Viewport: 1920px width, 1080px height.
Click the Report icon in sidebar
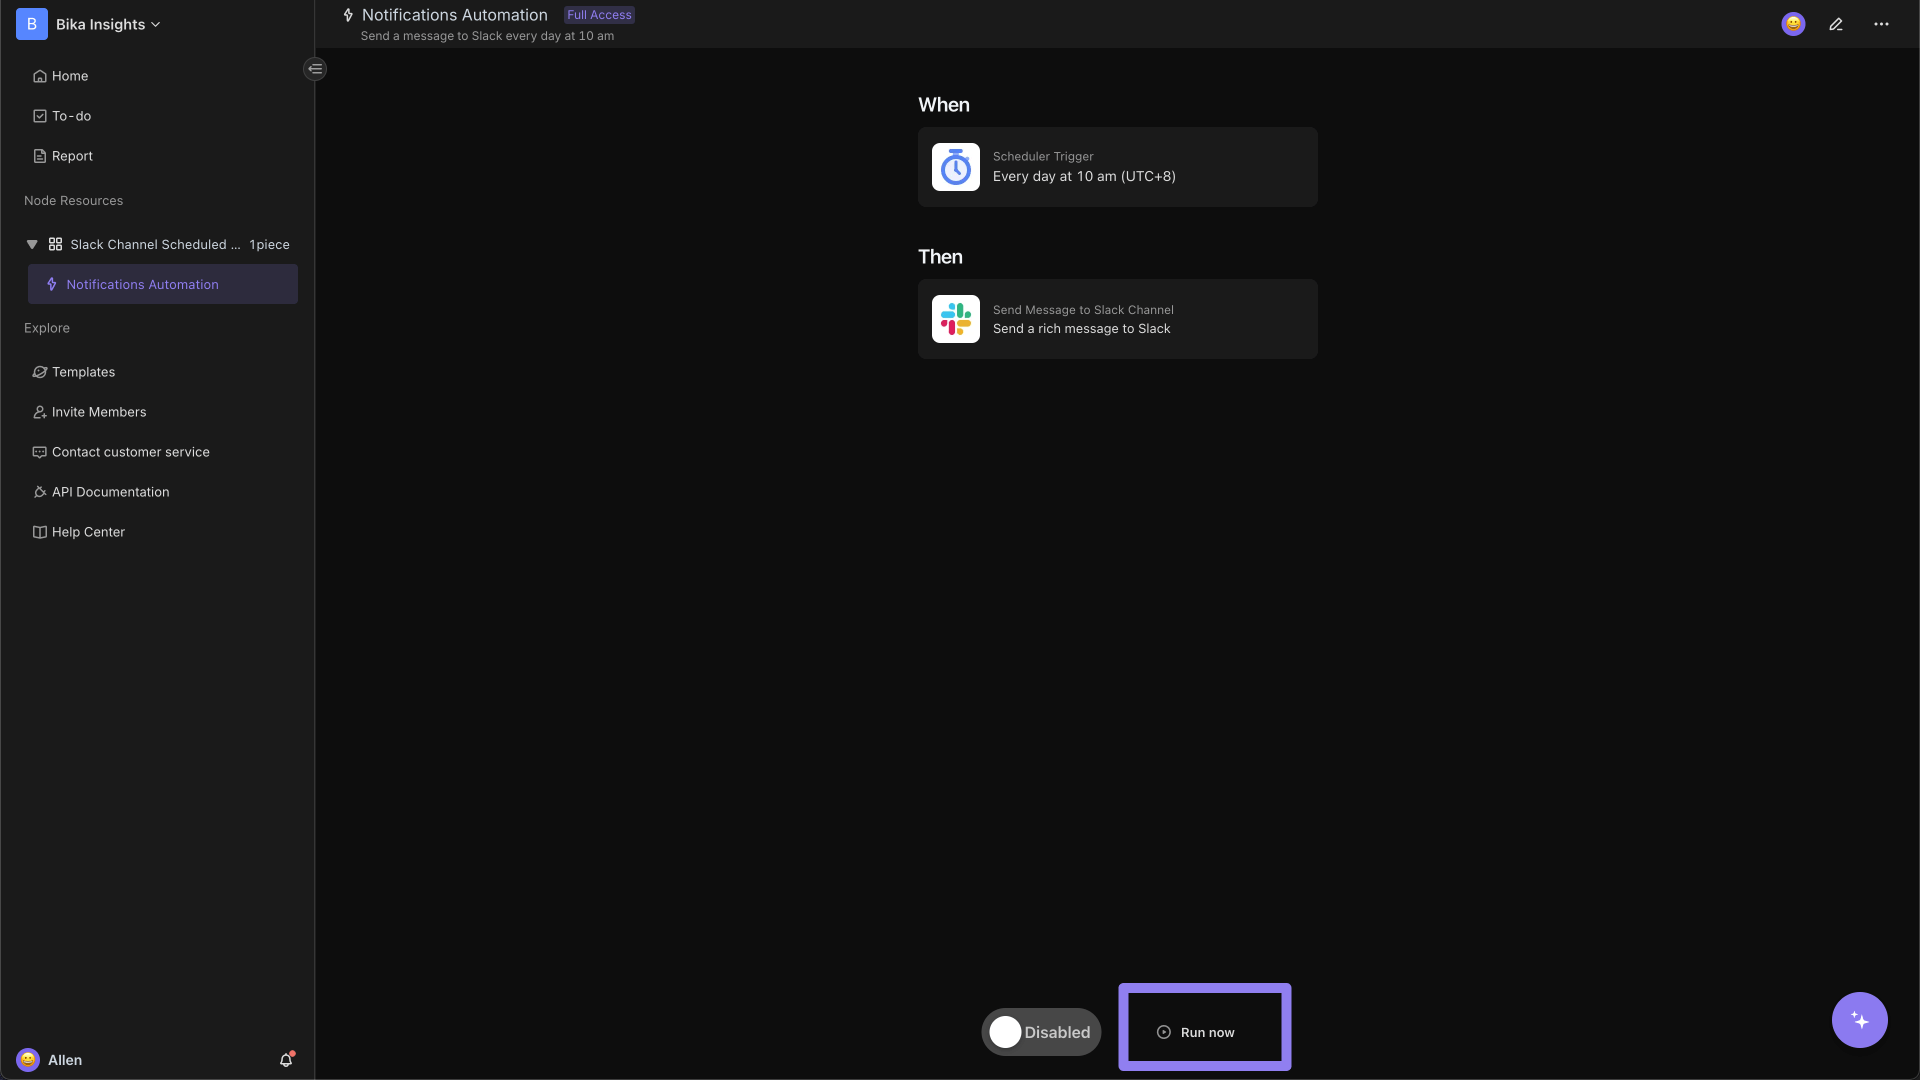tap(40, 157)
